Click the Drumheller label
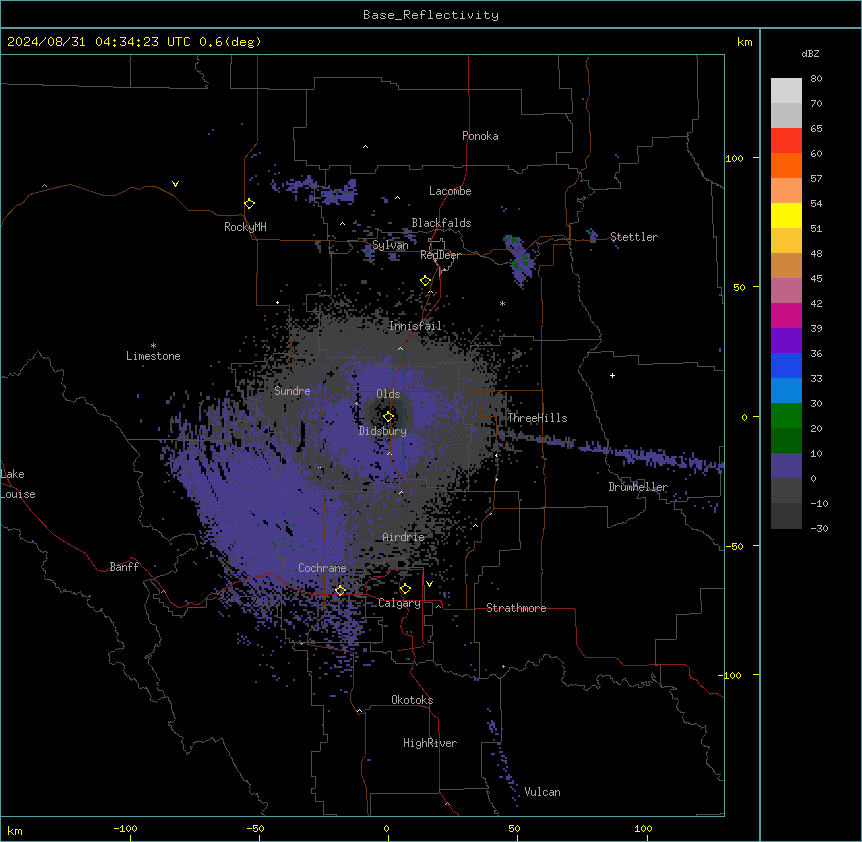 click(x=638, y=487)
